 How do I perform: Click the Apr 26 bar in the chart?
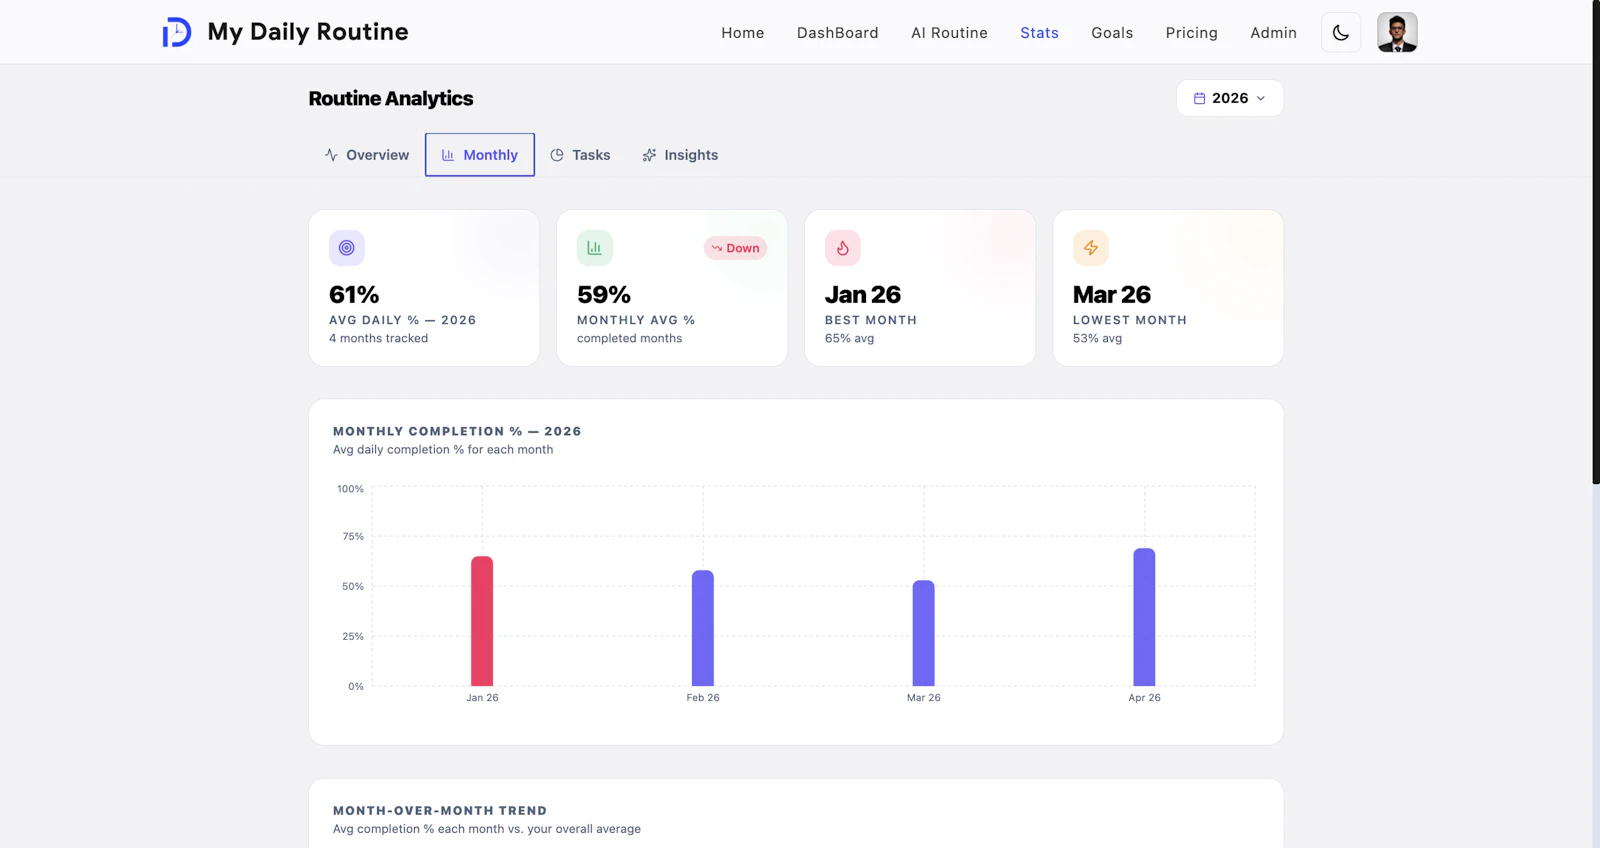[1144, 617]
